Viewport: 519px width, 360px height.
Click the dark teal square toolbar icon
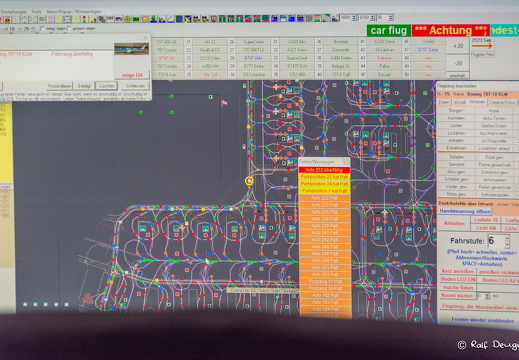[x=266, y=18]
